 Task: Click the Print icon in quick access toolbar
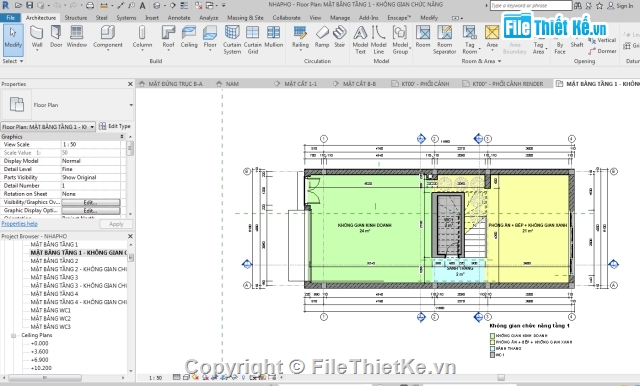pos(90,5)
